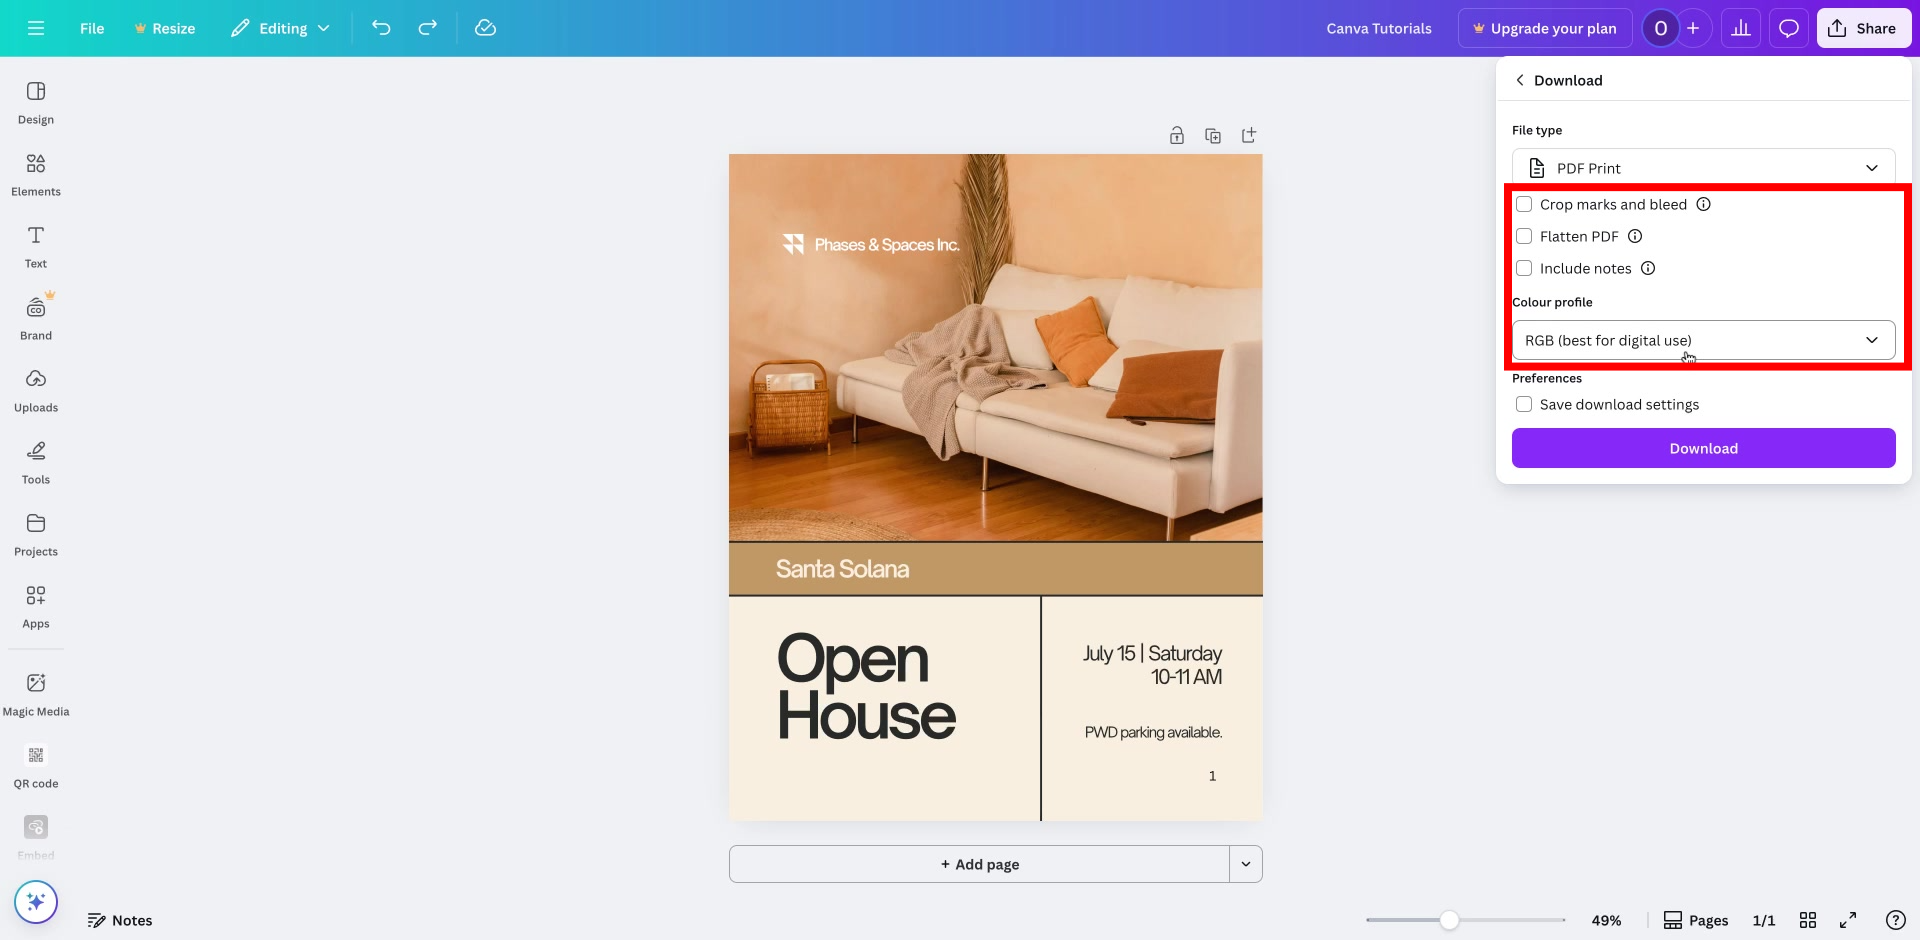Enable Crop marks and bleed
The height and width of the screenshot is (940, 1920).
[x=1525, y=204]
